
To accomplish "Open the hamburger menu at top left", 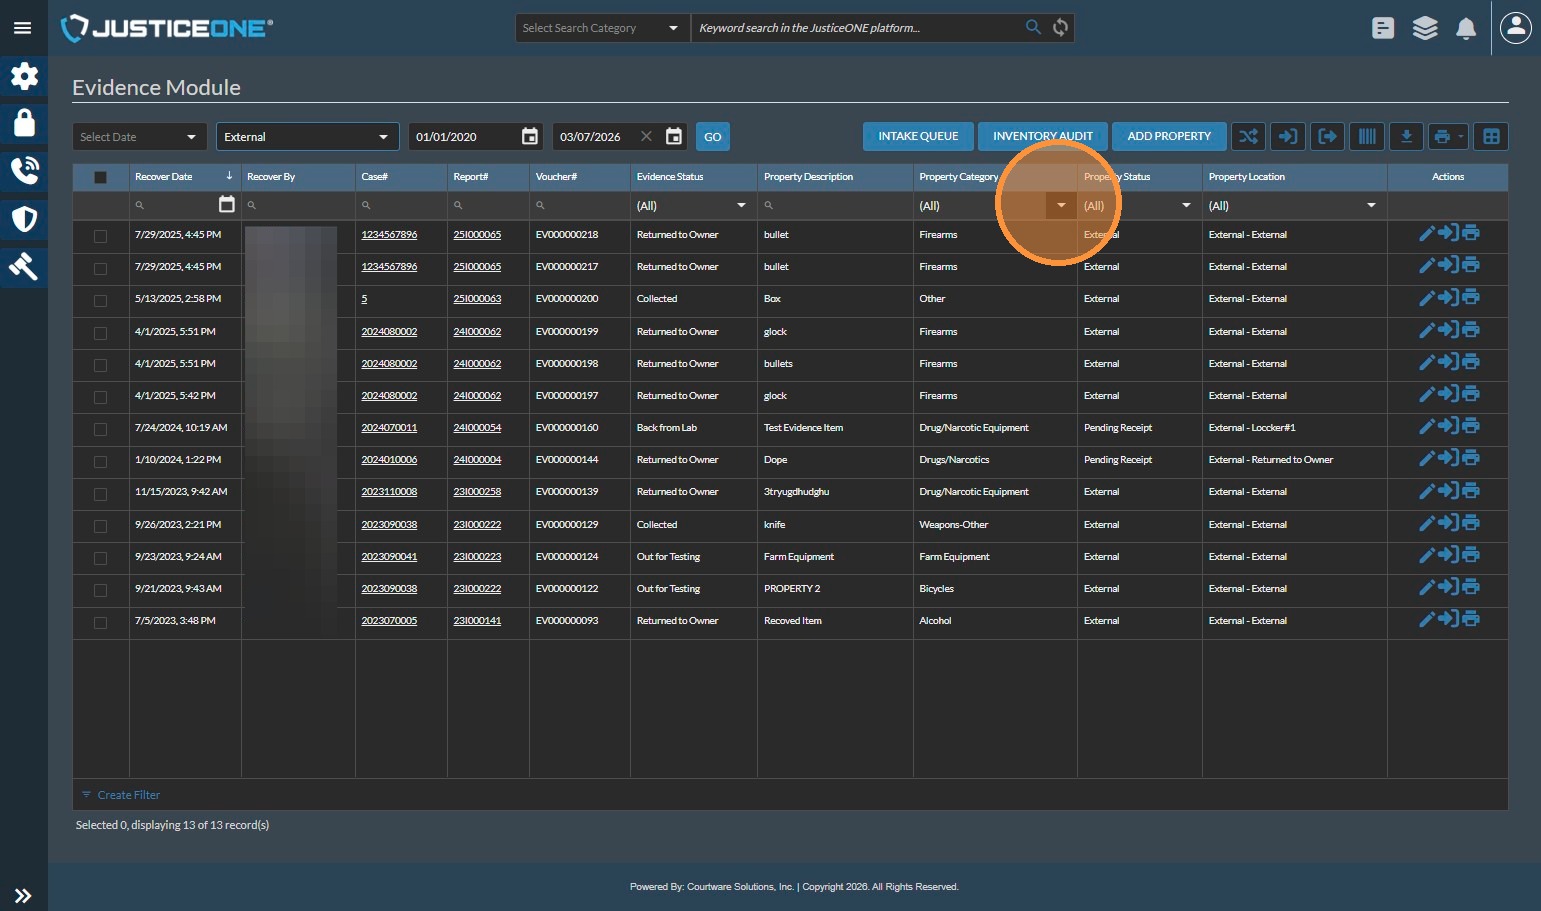I will click(x=23, y=28).
